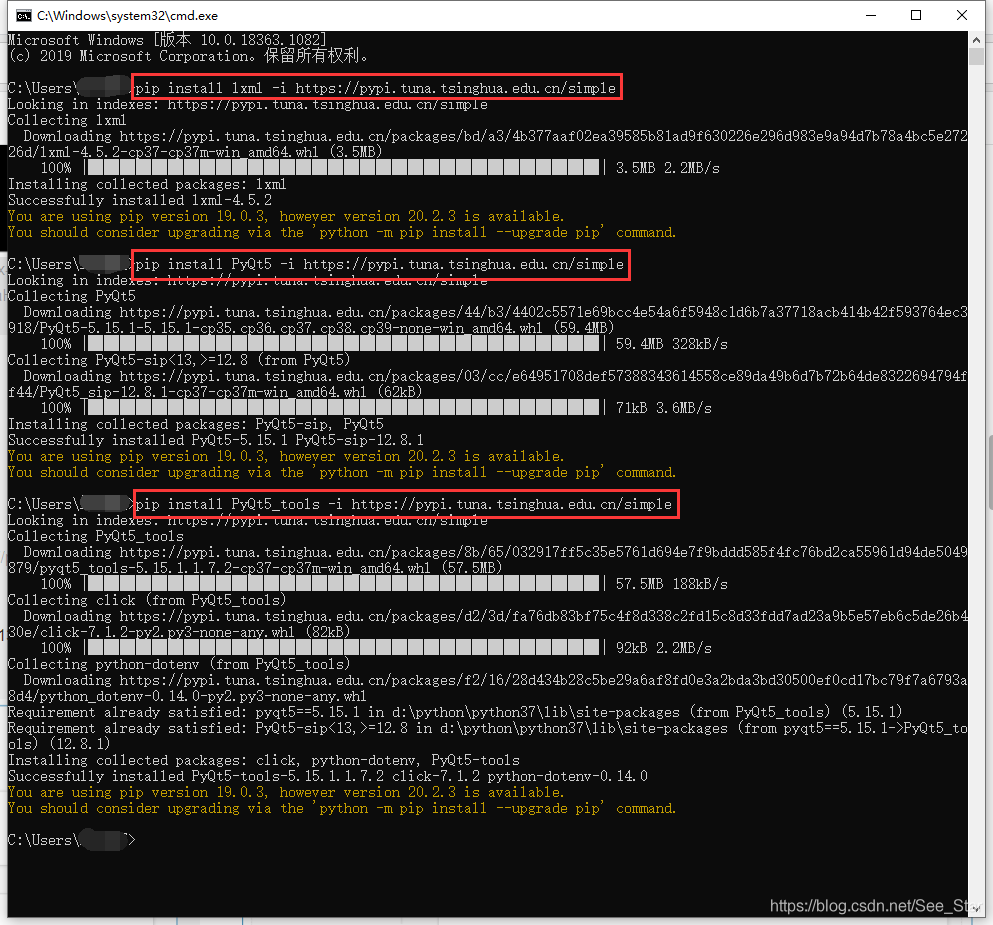Viewport: 993px width, 925px height.
Task: Click 'Collecting click (from PyQt5_tools)' line
Action: pos(147,600)
